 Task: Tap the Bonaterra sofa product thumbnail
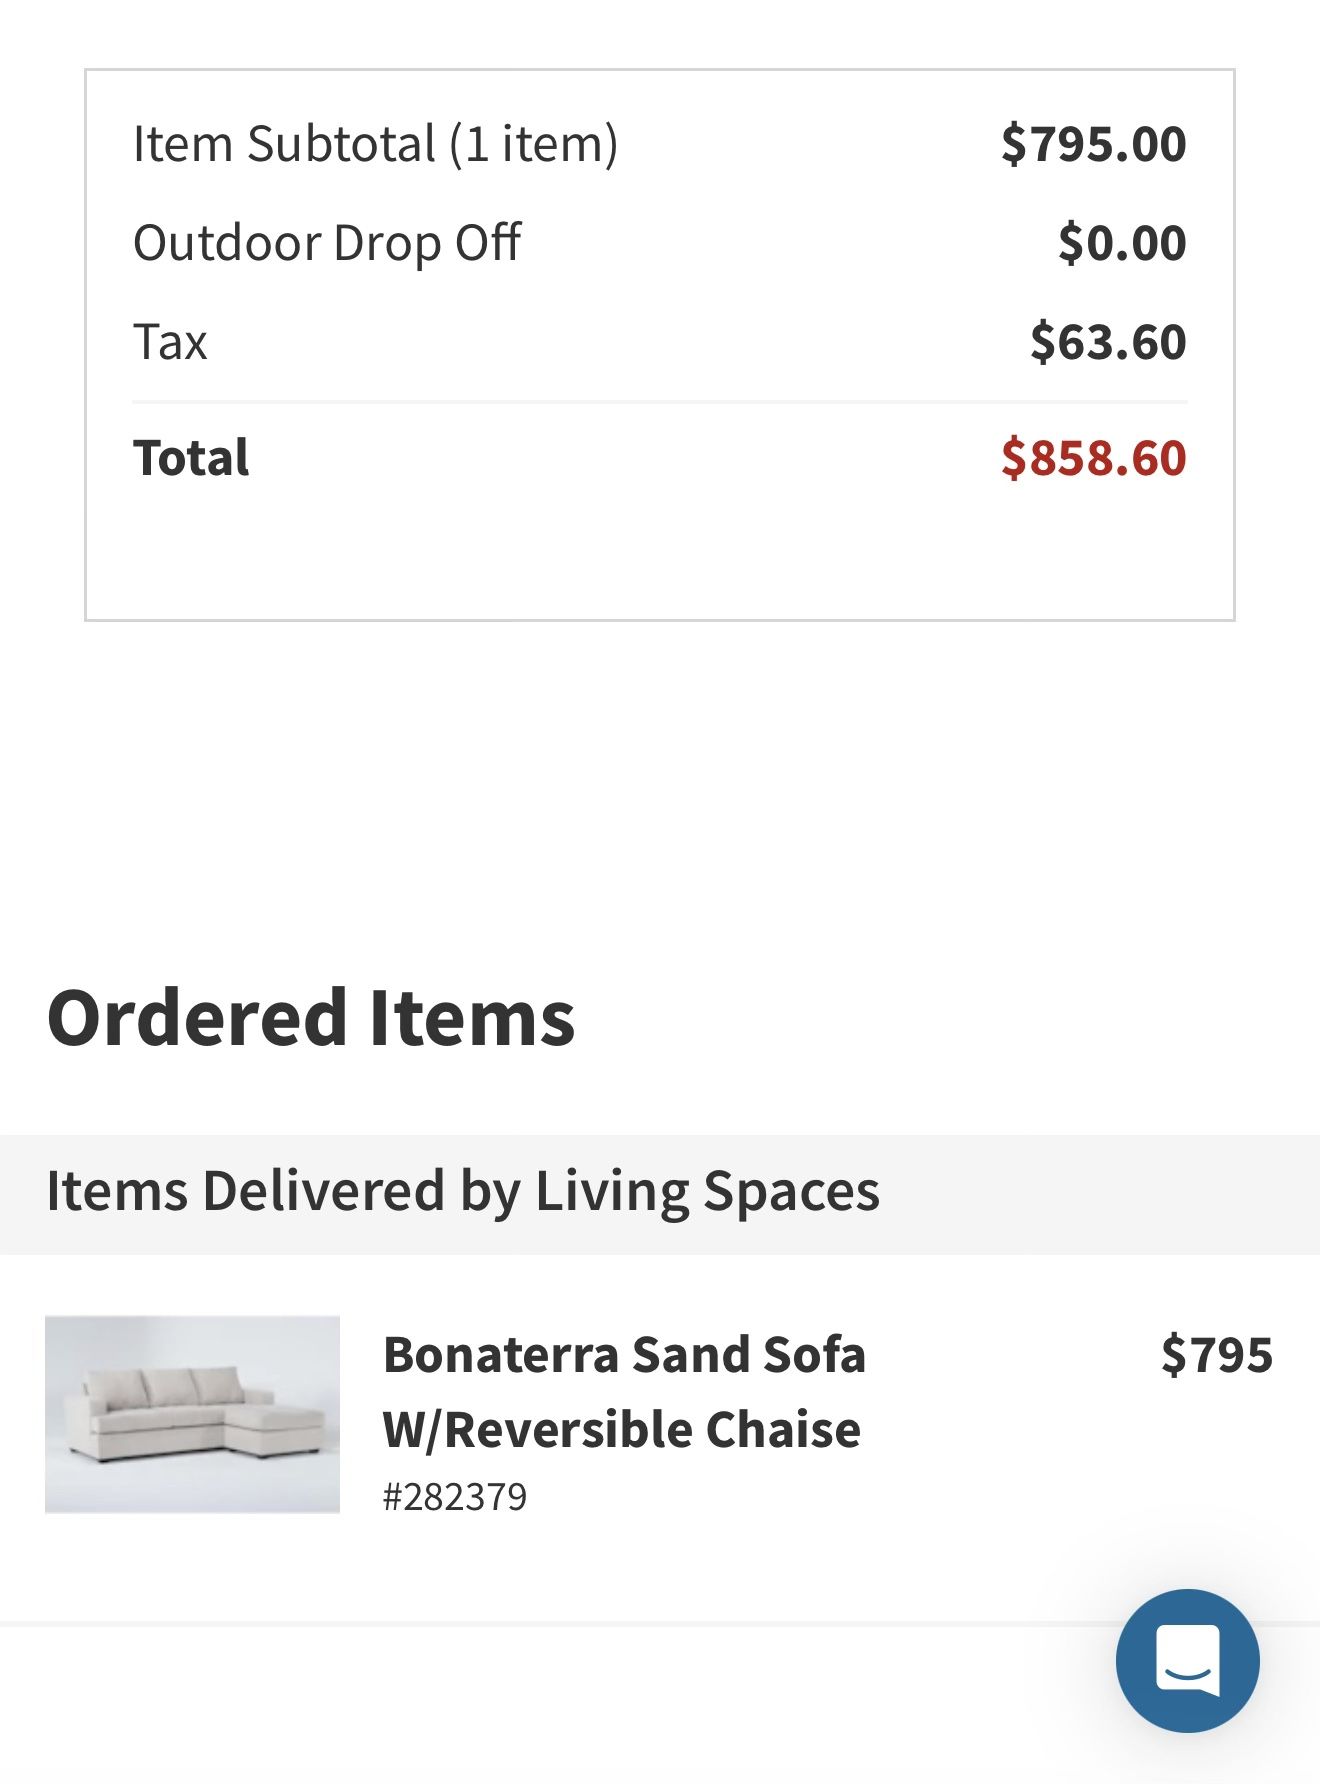tap(192, 1414)
